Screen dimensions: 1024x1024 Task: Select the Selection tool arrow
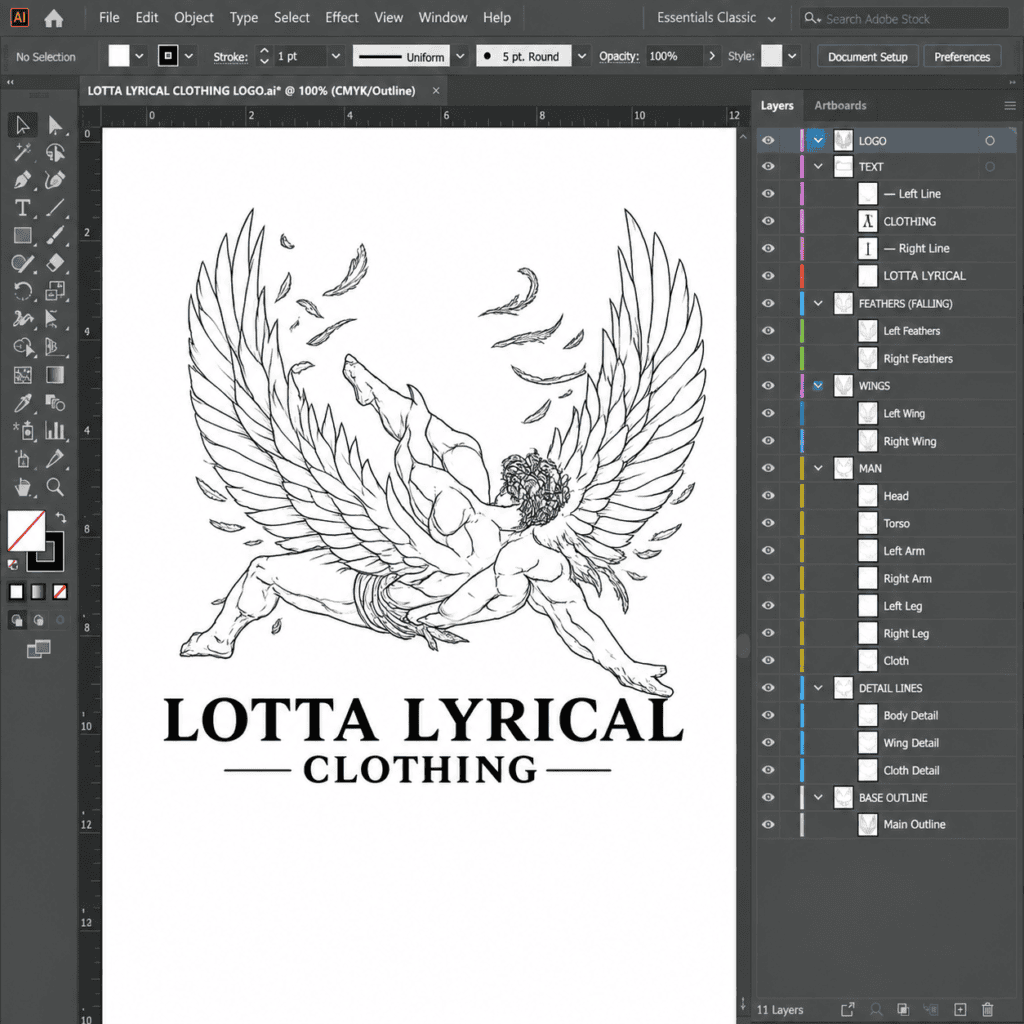[22, 124]
